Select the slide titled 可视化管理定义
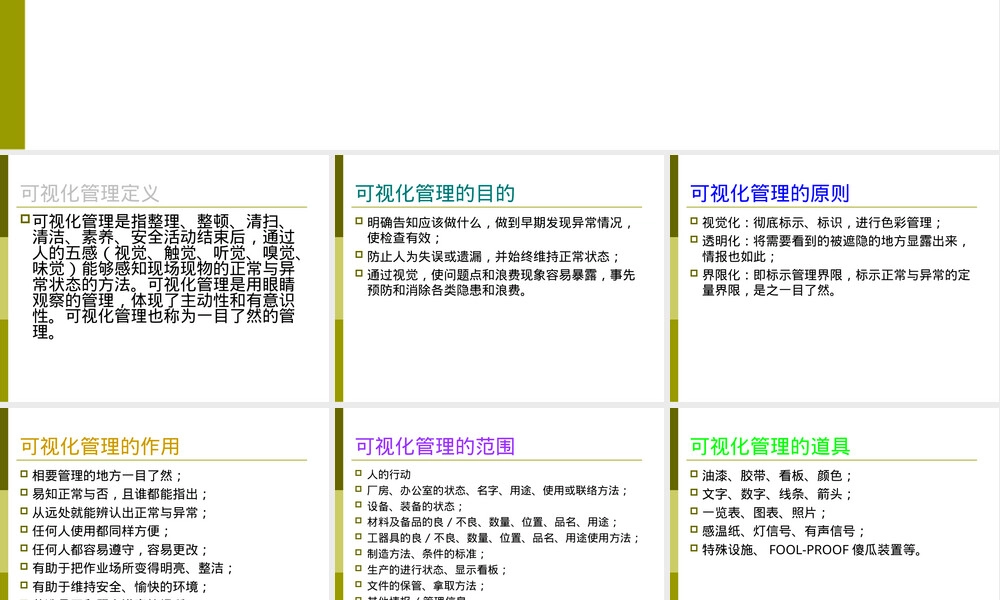 (165, 278)
